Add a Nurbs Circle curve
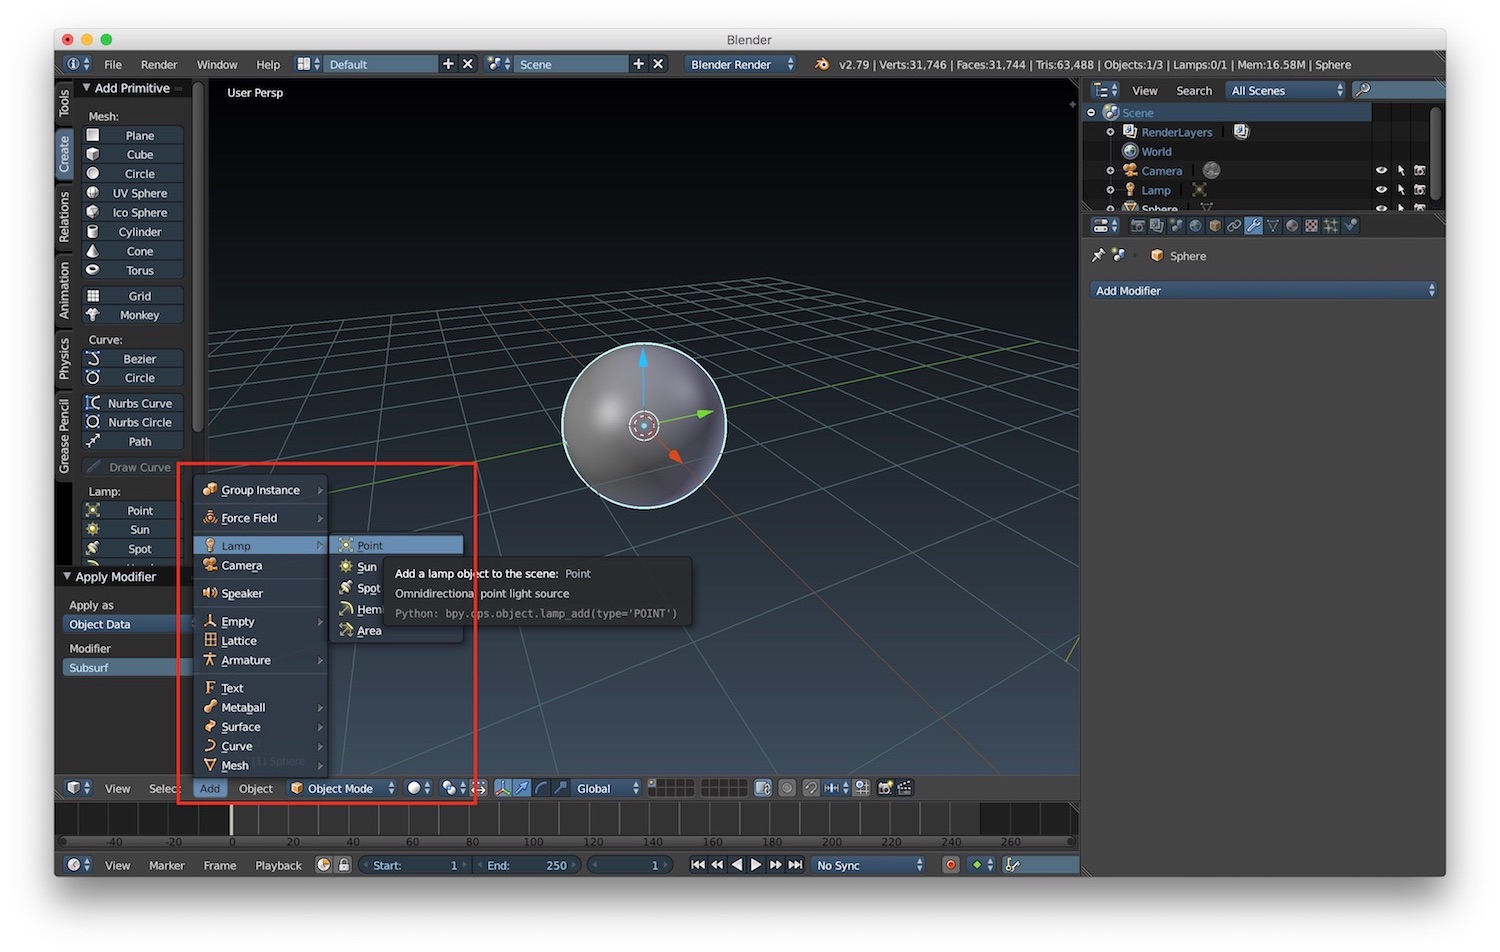This screenshot has height=952, width=1500. pyautogui.click(x=133, y=422)
